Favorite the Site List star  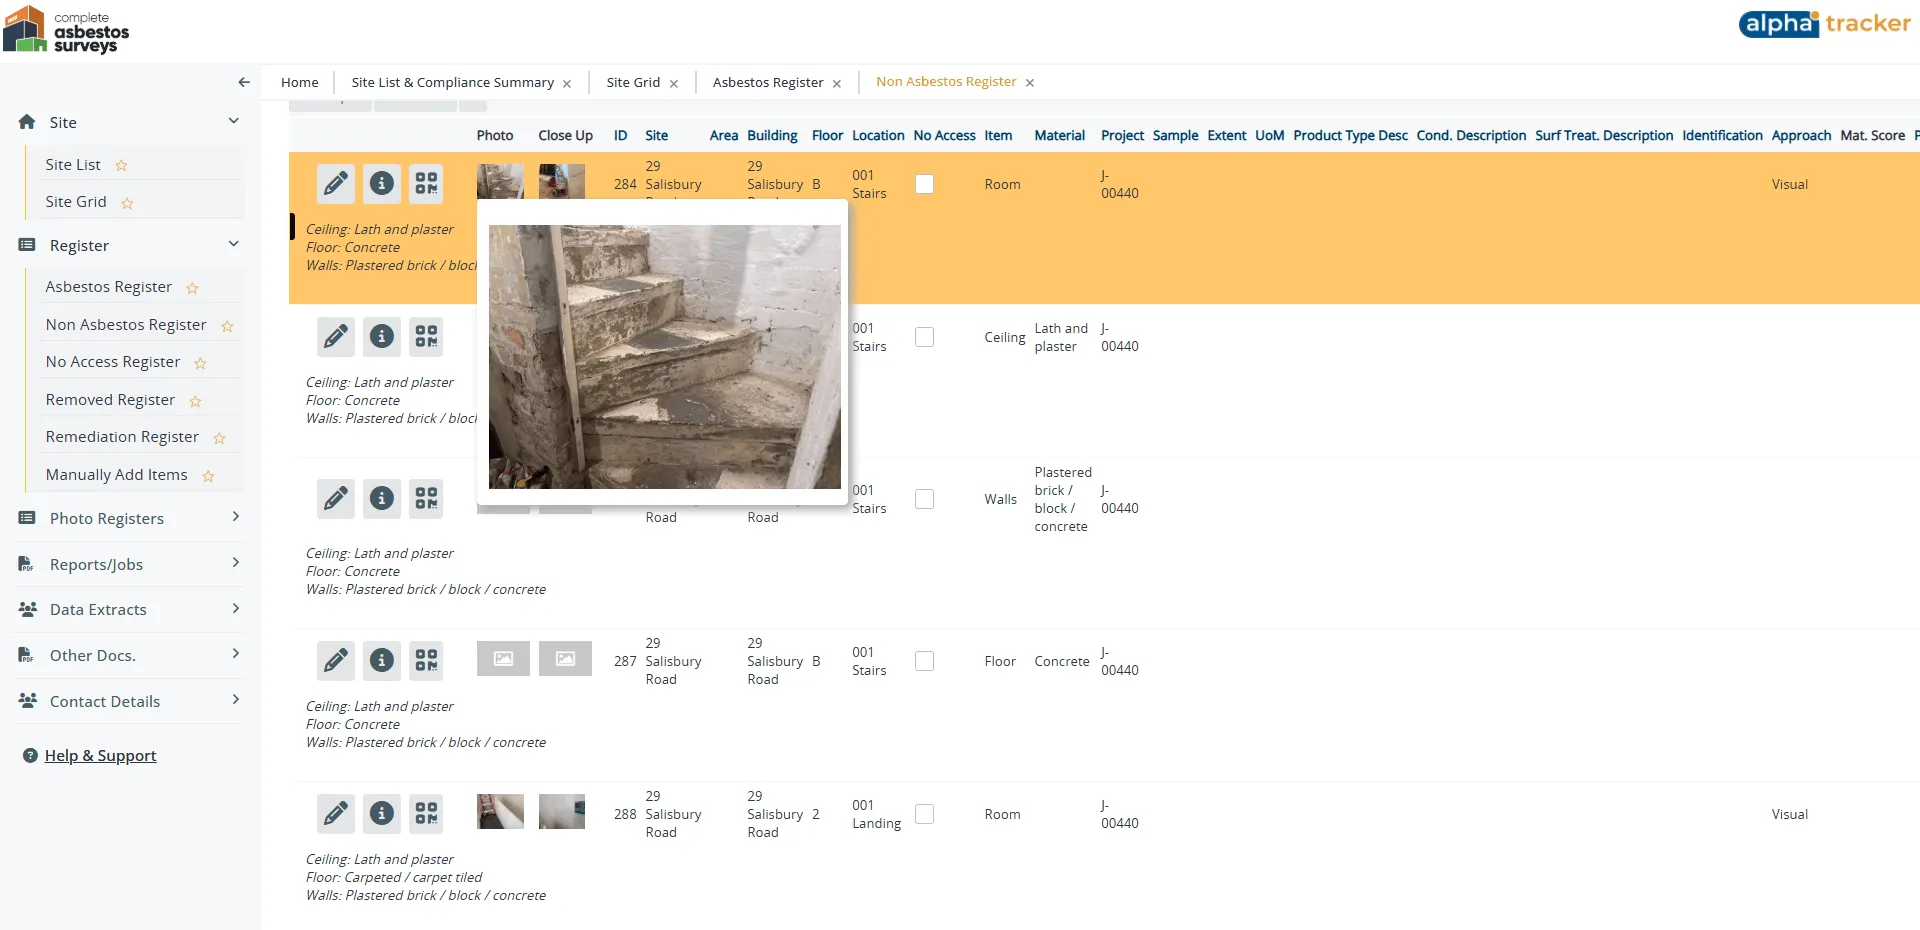pos(121,166)
